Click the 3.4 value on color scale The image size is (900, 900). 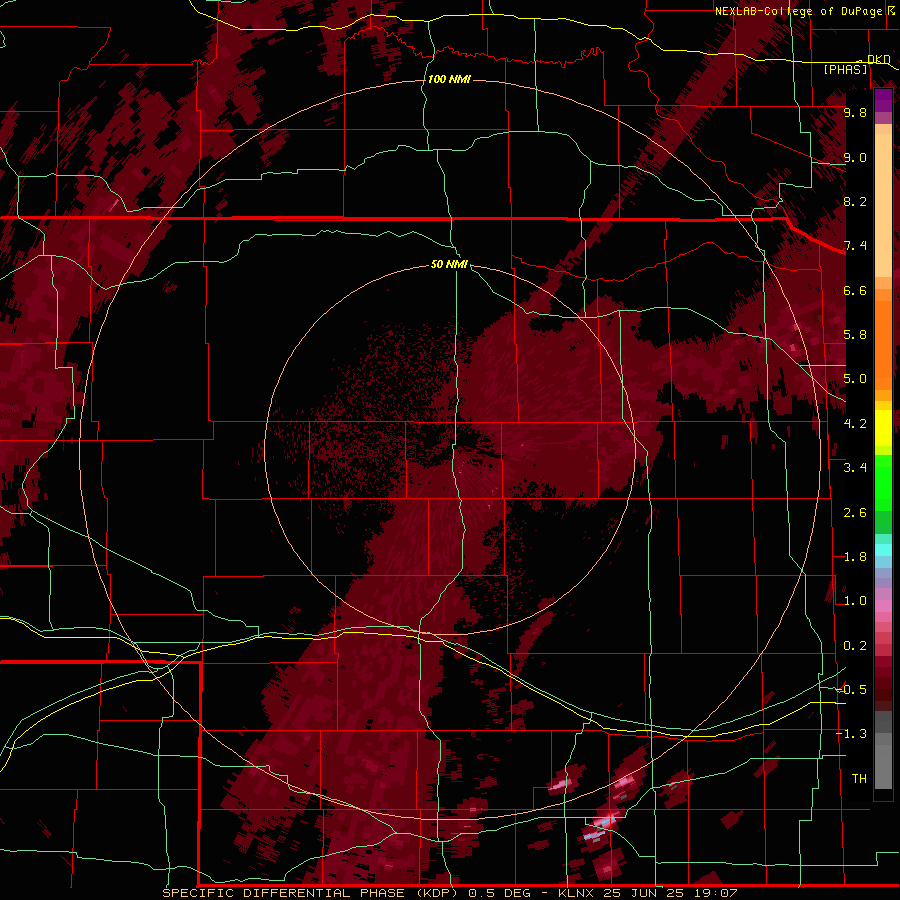click(x=855, y=468)
